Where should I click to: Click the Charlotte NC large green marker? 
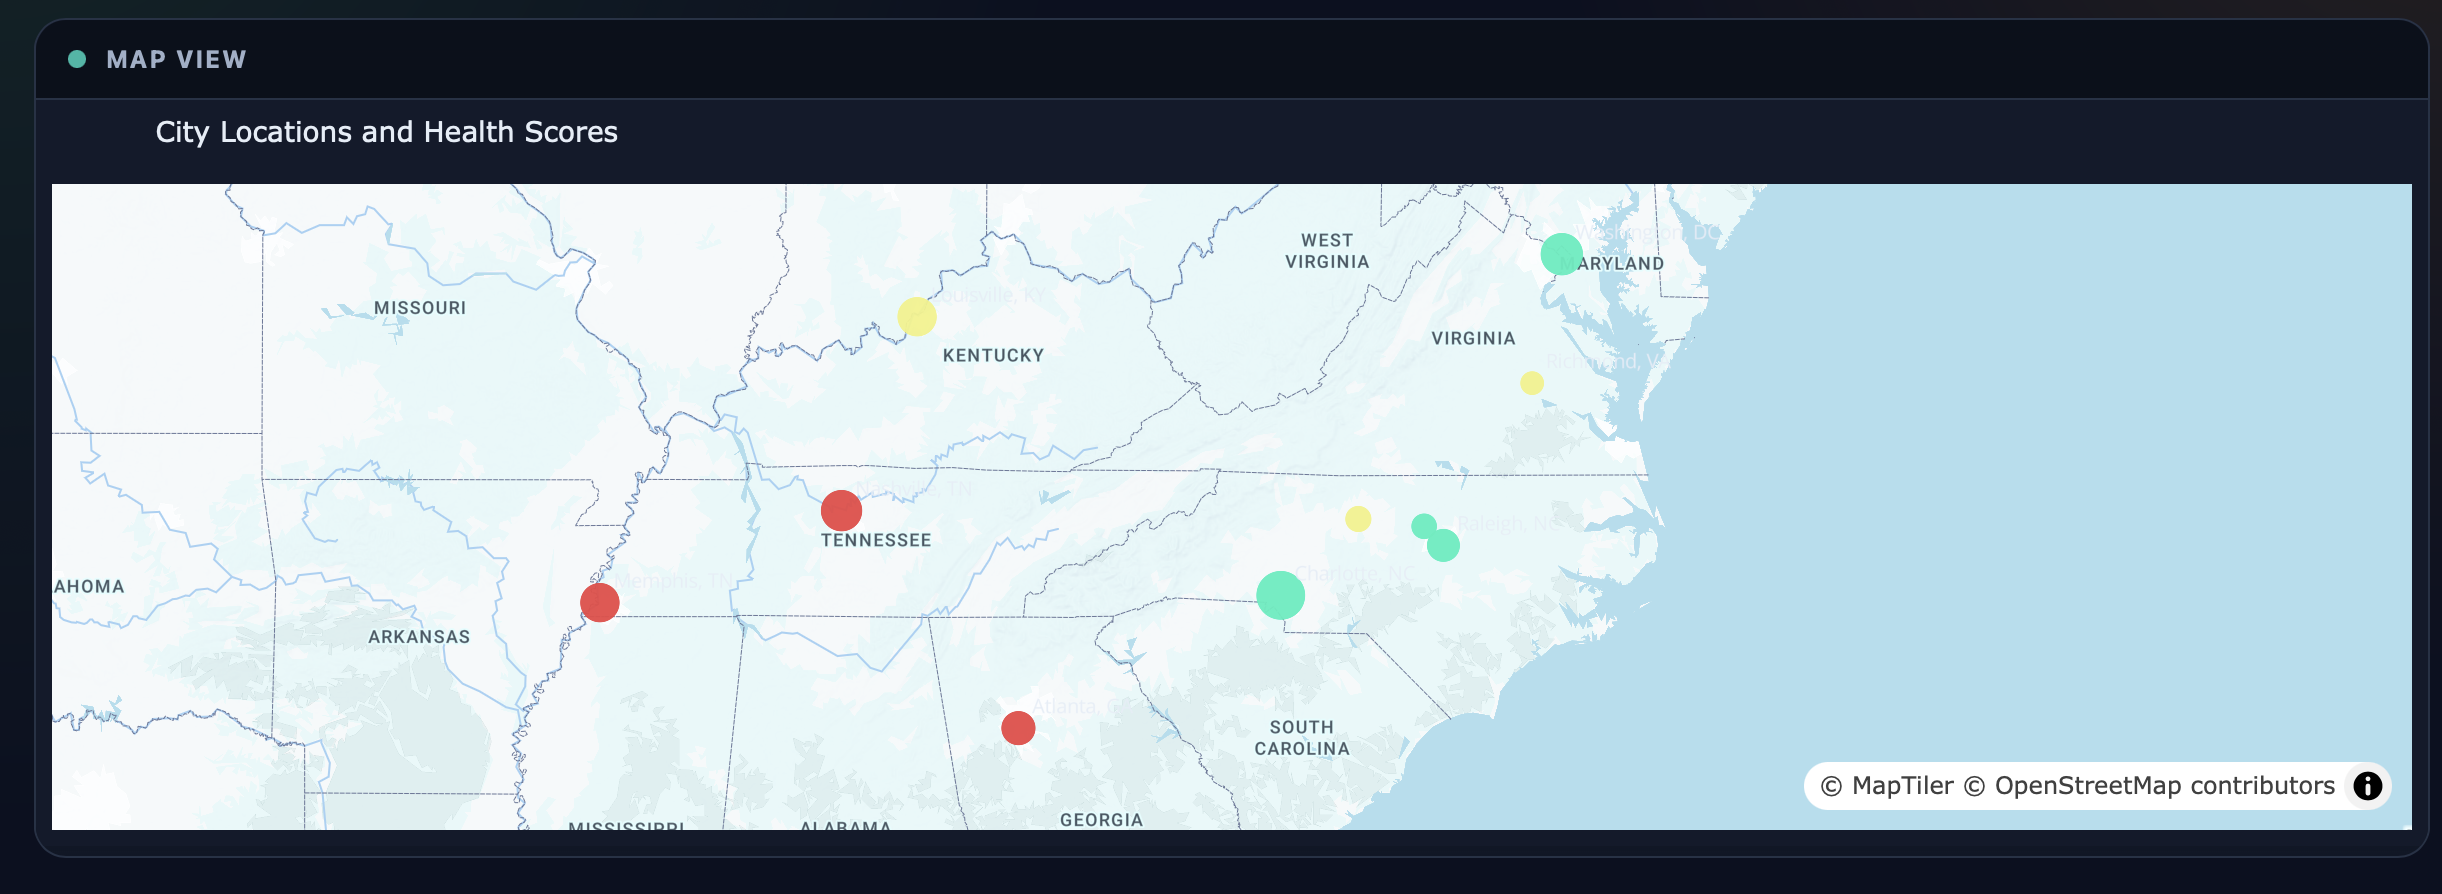pyautogui.click(x=1281, y=595)
